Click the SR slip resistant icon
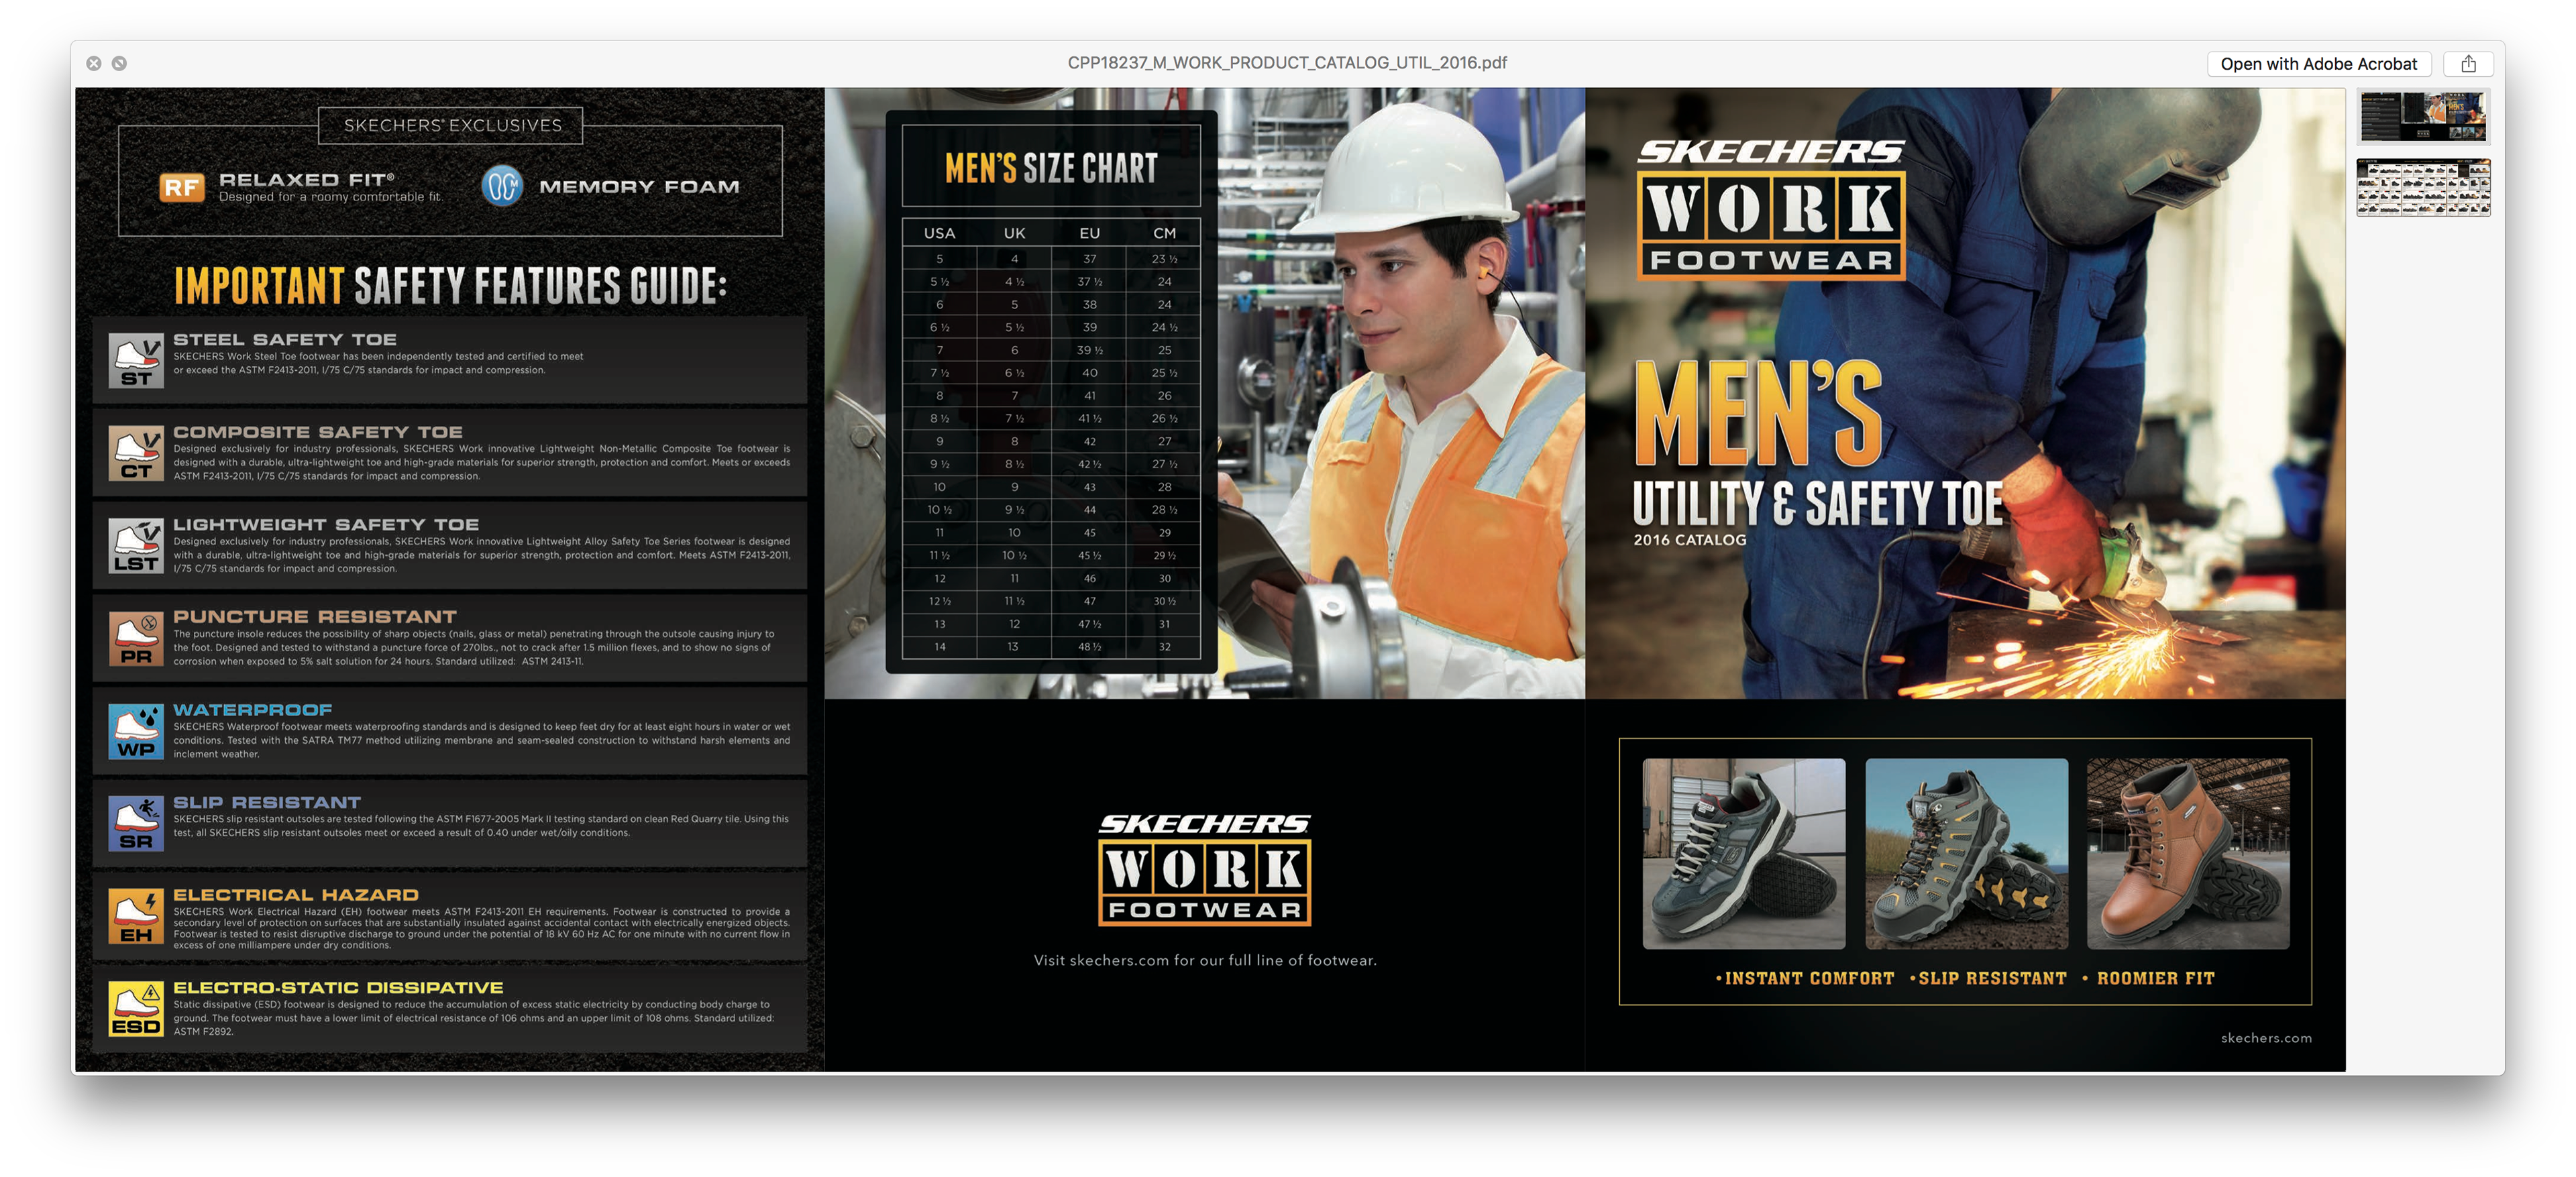 (136, 824)
